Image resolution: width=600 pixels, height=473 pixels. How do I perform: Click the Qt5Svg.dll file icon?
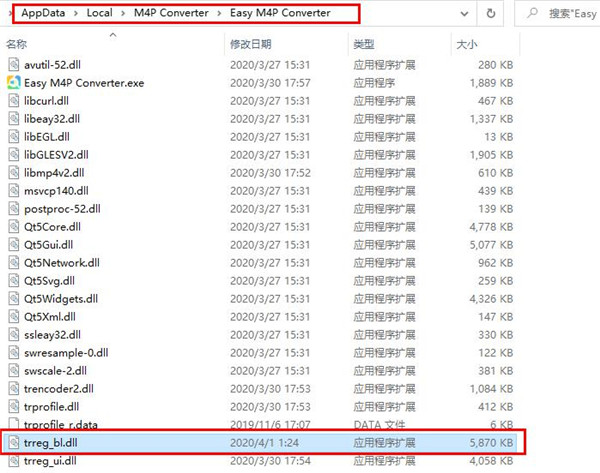(x=14, y=281)
